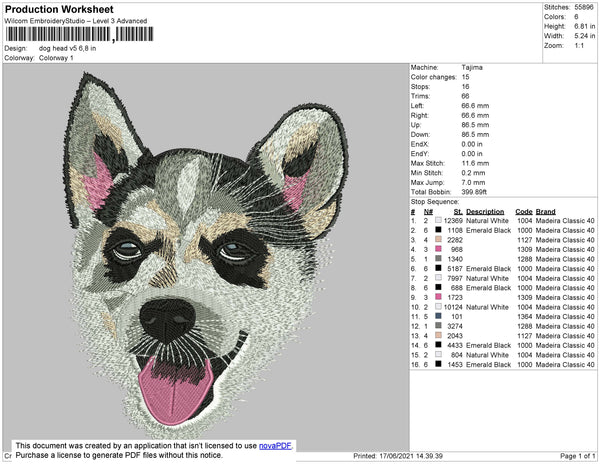Choose the peach swatch in stop 3

tap(438, 240)
